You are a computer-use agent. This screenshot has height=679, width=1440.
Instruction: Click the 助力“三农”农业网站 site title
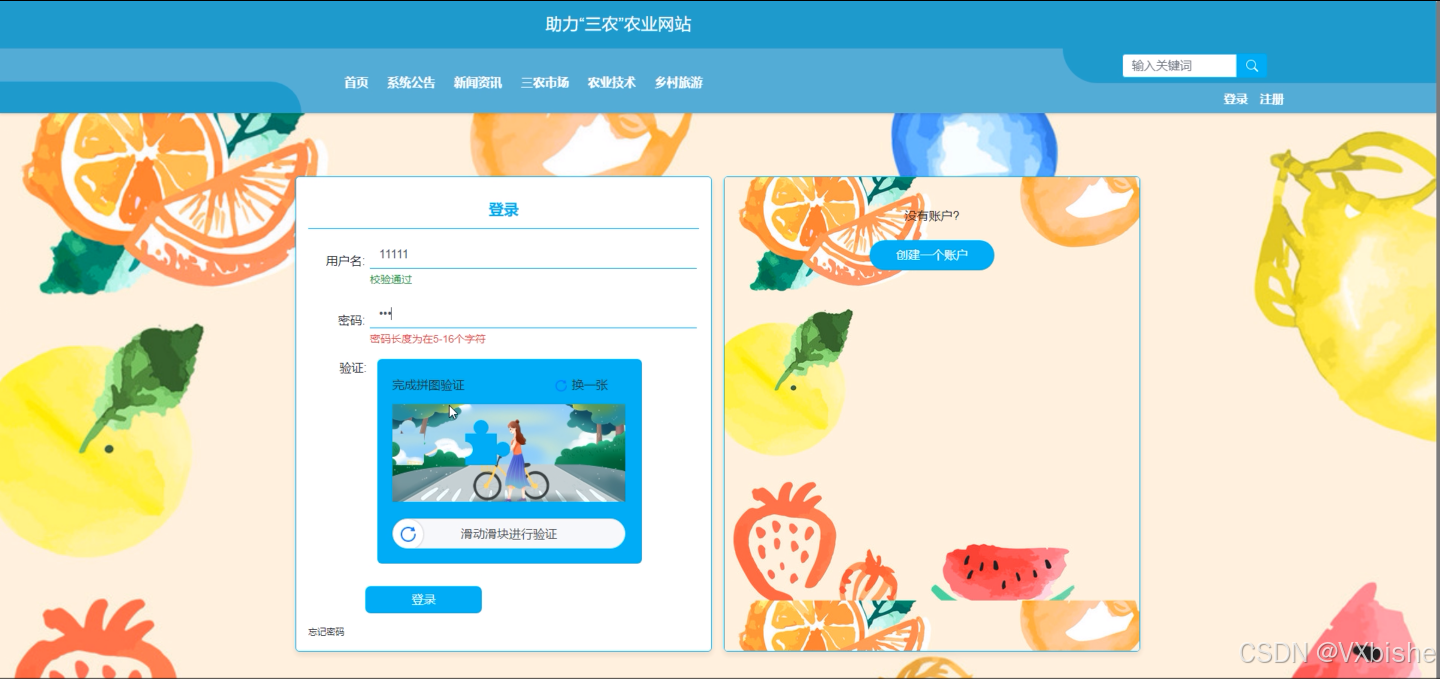pos(618,25)
